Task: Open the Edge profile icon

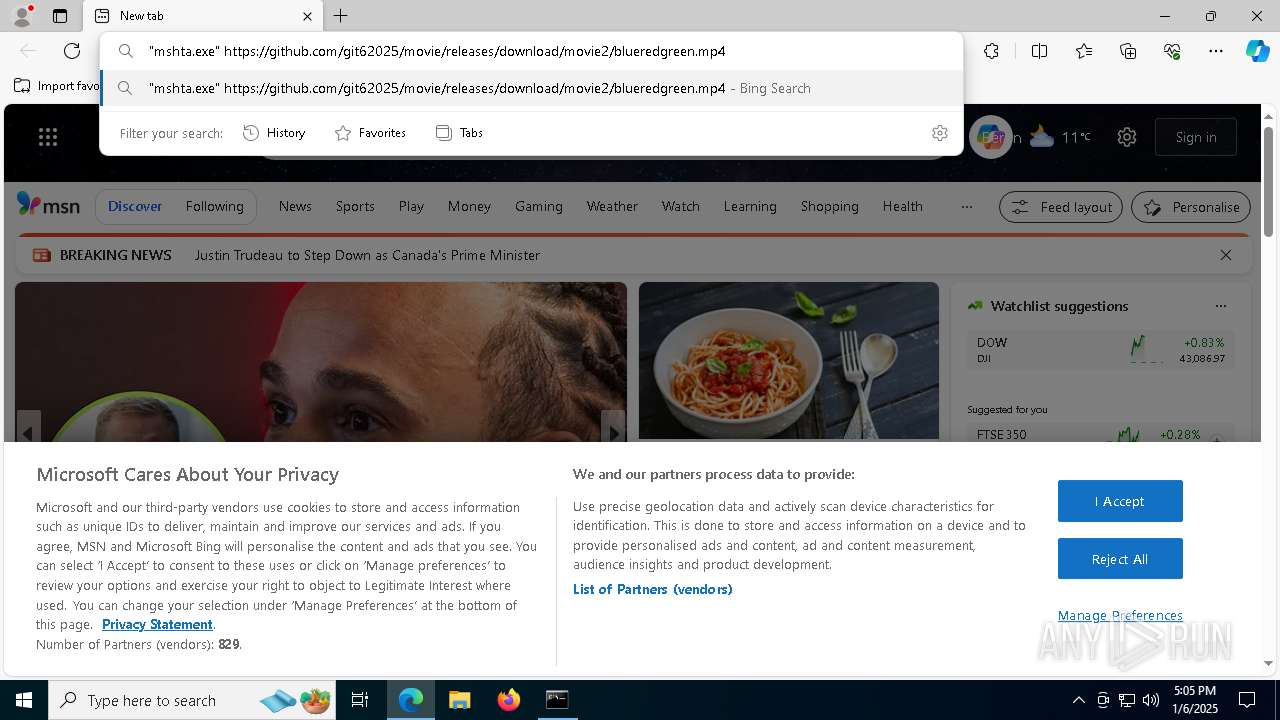Action: [21, 16]
